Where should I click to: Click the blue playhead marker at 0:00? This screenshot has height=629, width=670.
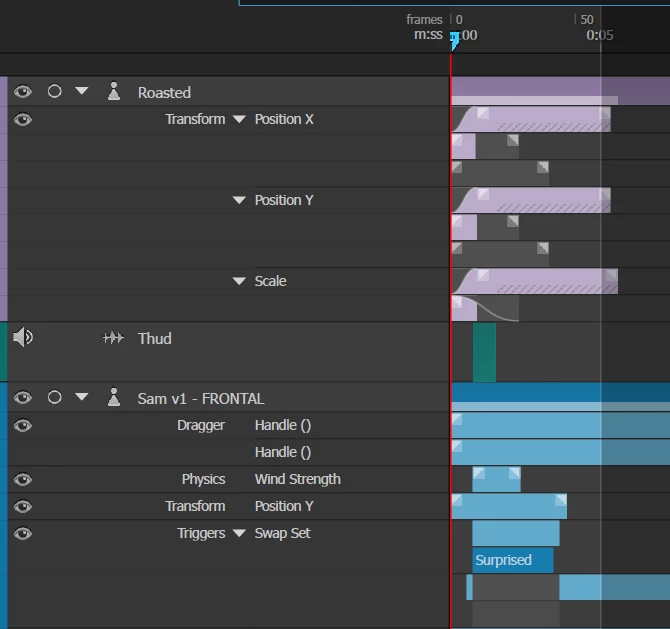click(454, 41)
